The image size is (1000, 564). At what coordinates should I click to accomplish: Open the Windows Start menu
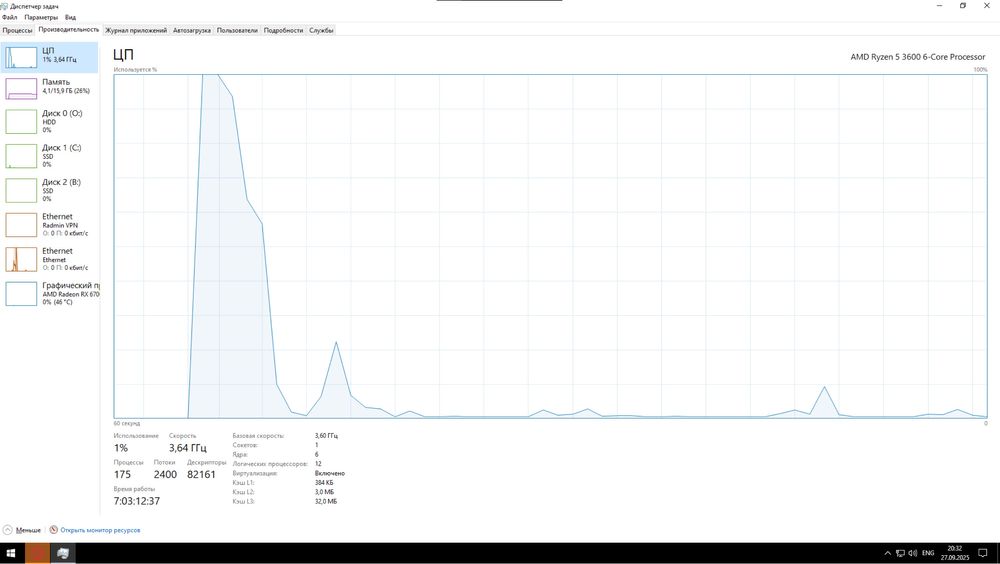pyautogui.click(x=11, y=553)
